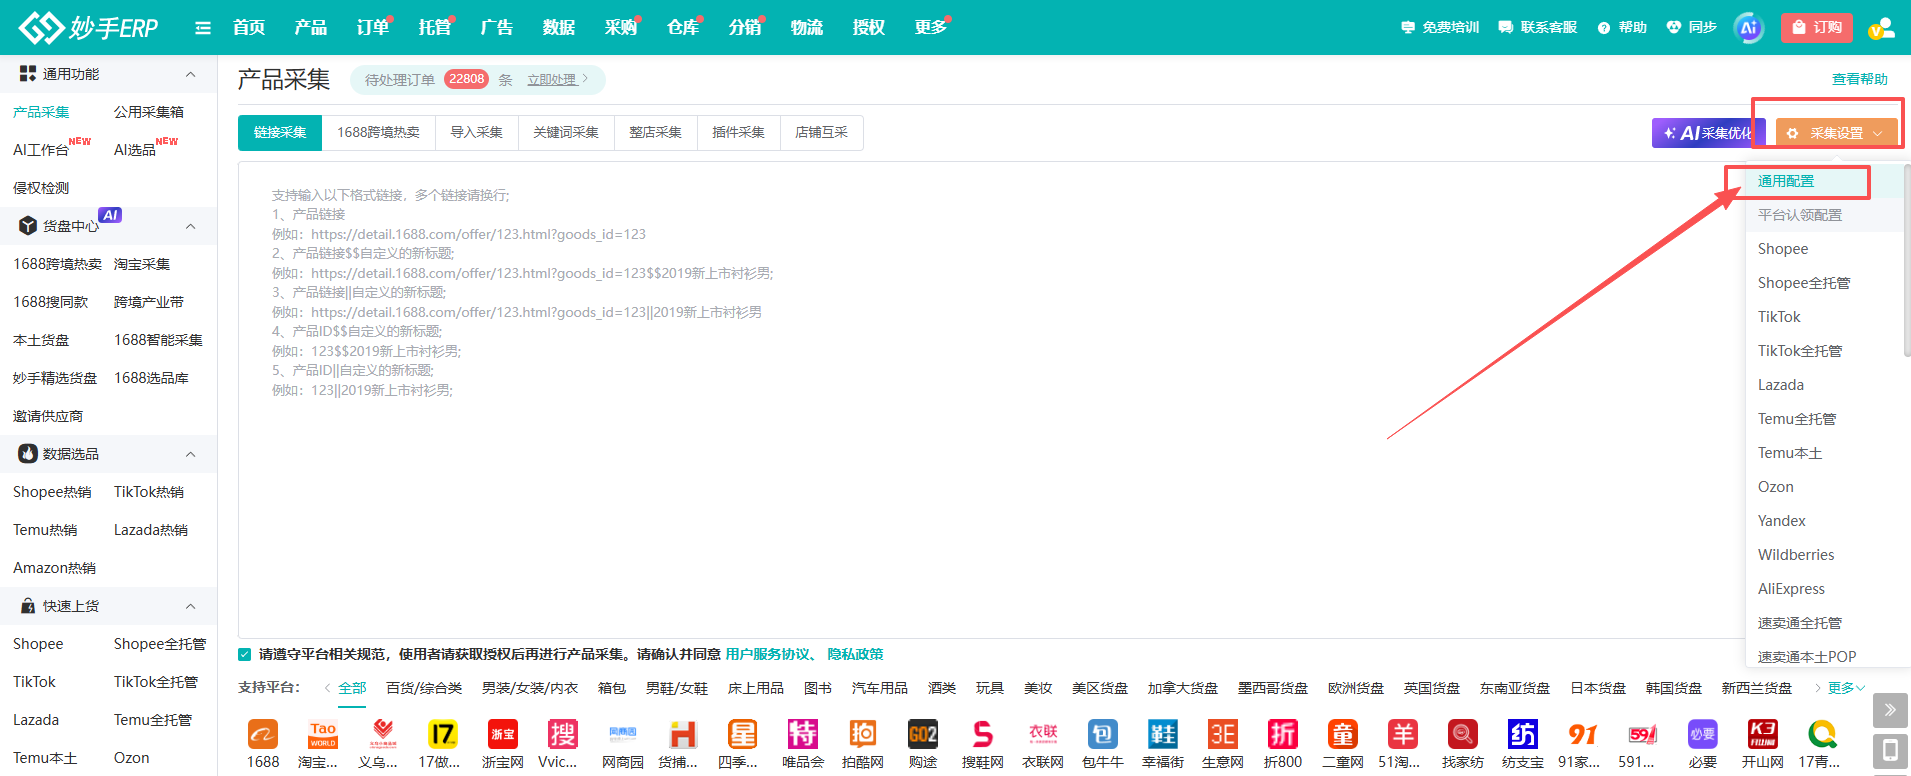
Task: Click 联系客服 in the top bar
Action: coord(1538,28)
